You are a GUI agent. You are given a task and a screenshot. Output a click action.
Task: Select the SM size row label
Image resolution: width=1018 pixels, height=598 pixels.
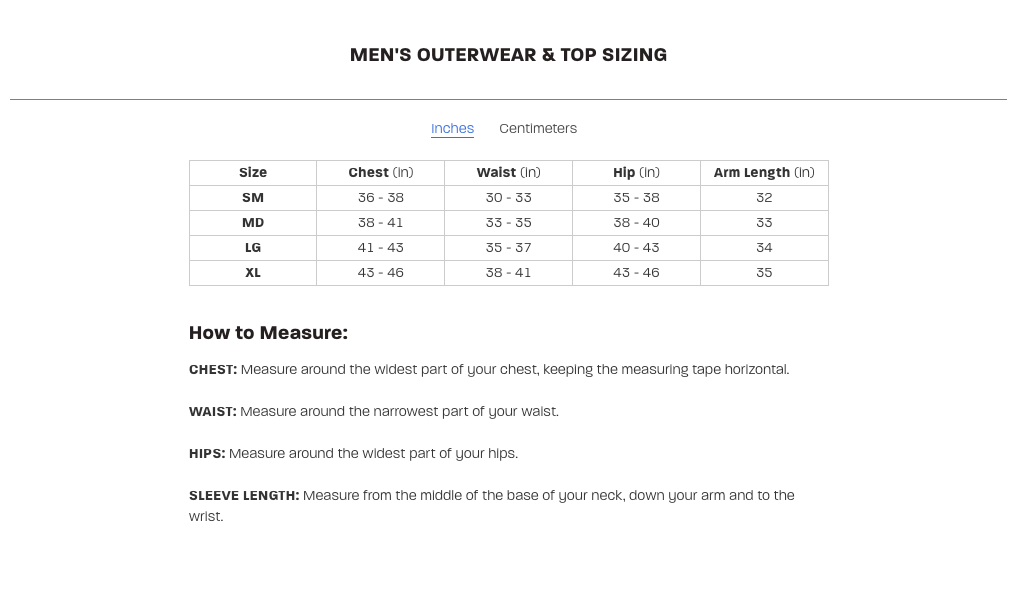(x=253, y=197)
